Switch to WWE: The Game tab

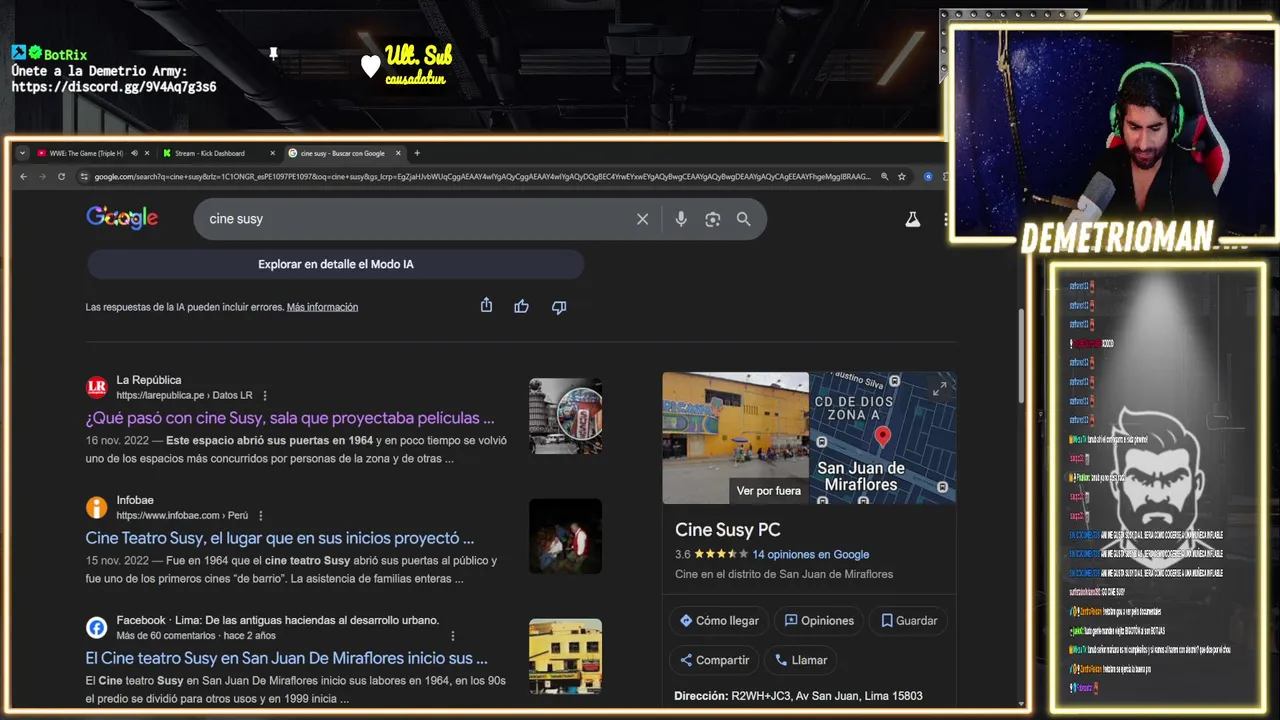click(86, 153)
